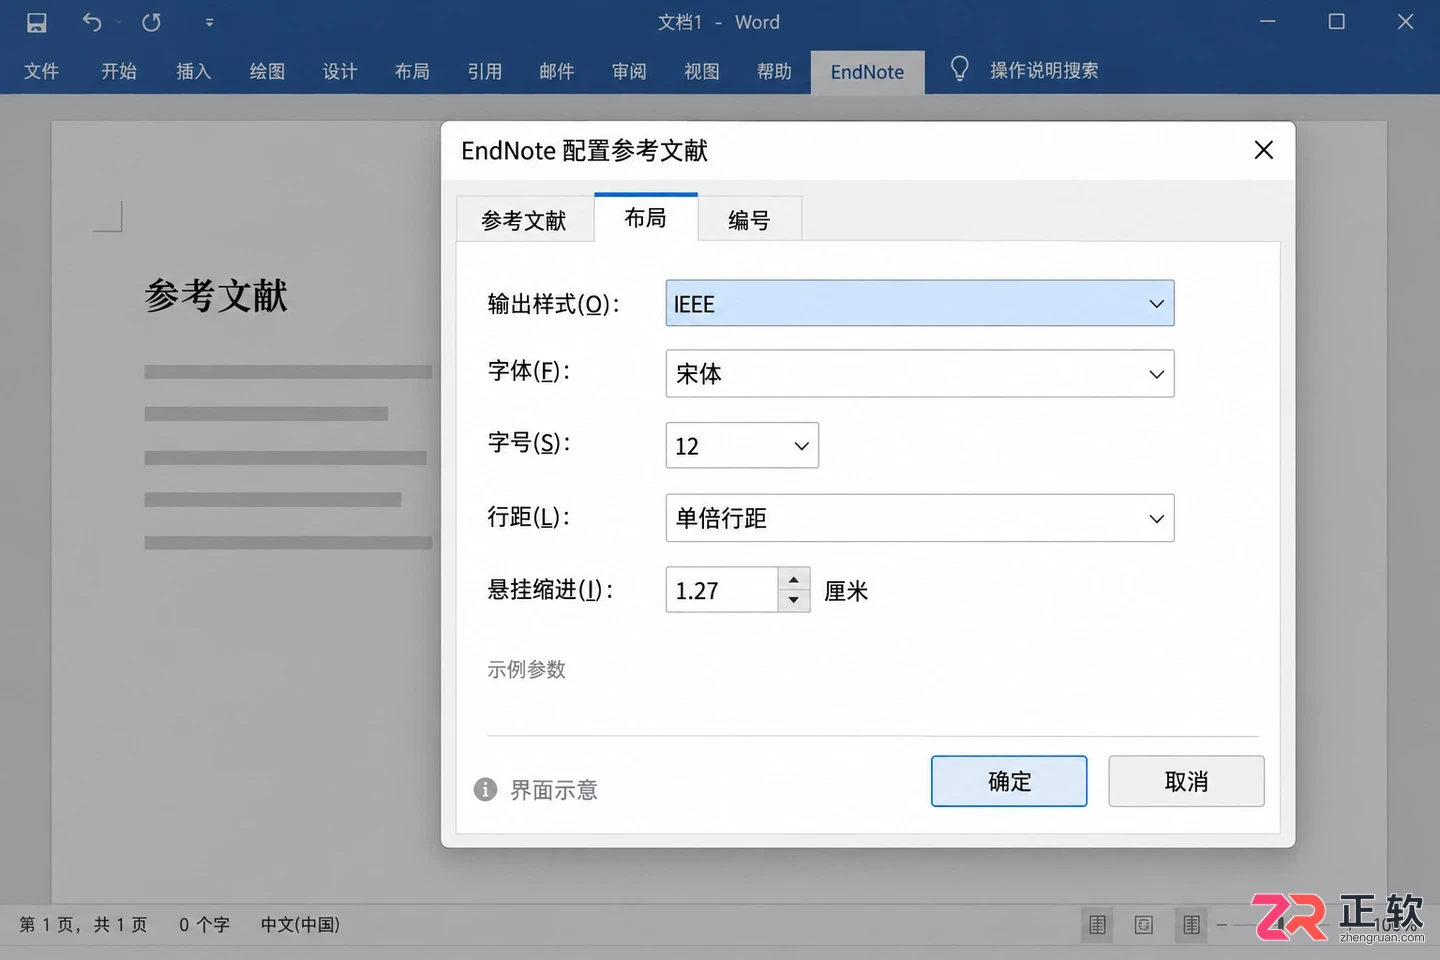Open the 插入 ribbon tab

pos(194,71)
